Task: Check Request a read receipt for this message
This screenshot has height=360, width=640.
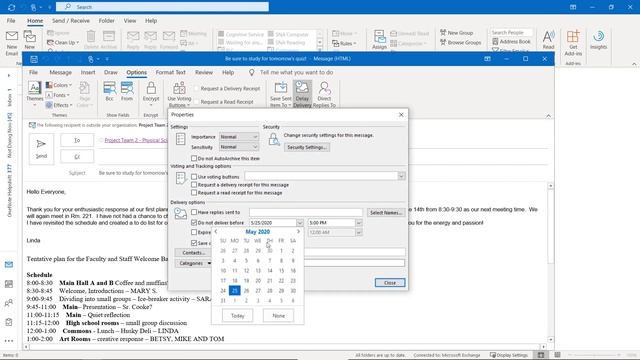Action: click(194, 193)
